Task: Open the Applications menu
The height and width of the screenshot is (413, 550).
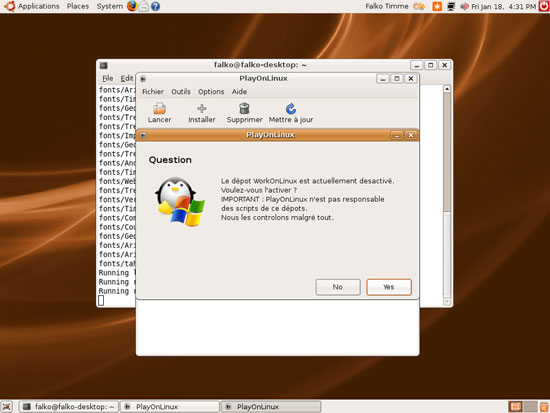Action: click(39, 6)
